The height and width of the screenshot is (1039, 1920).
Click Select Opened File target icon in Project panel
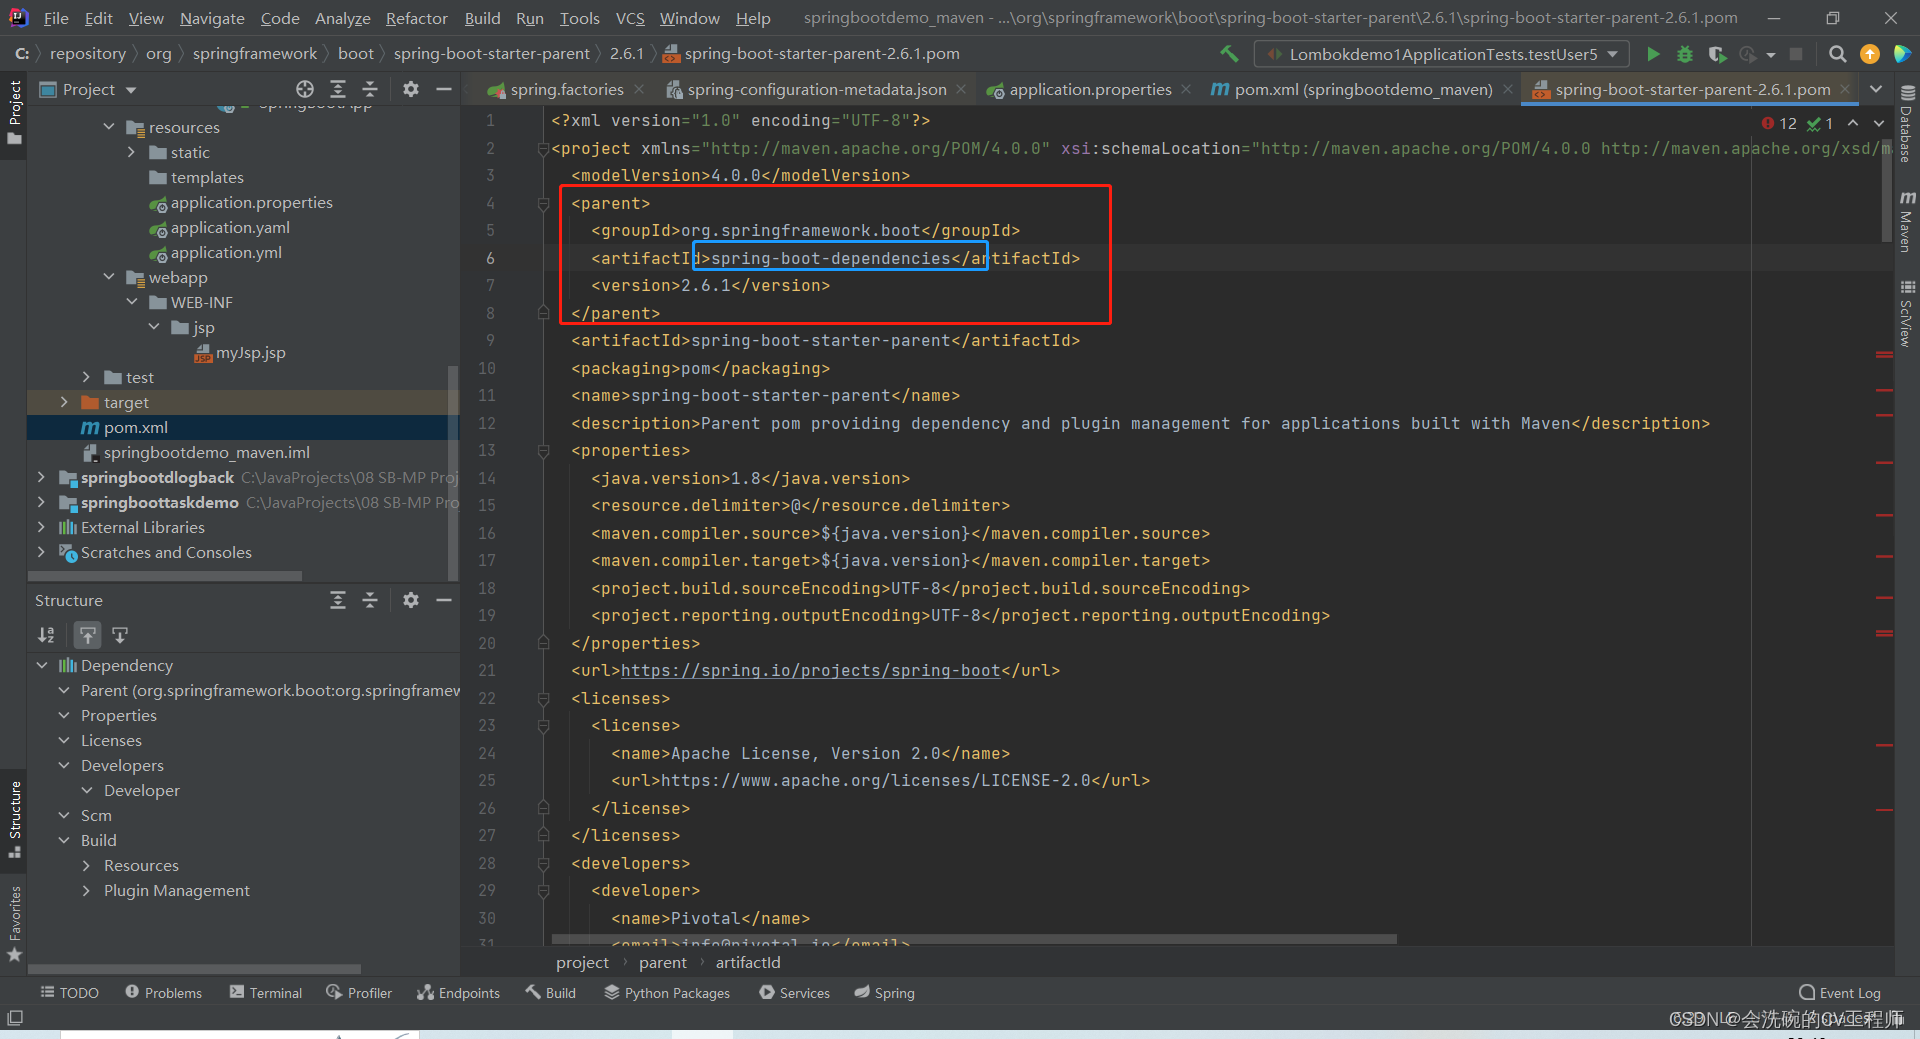(305, 89)
